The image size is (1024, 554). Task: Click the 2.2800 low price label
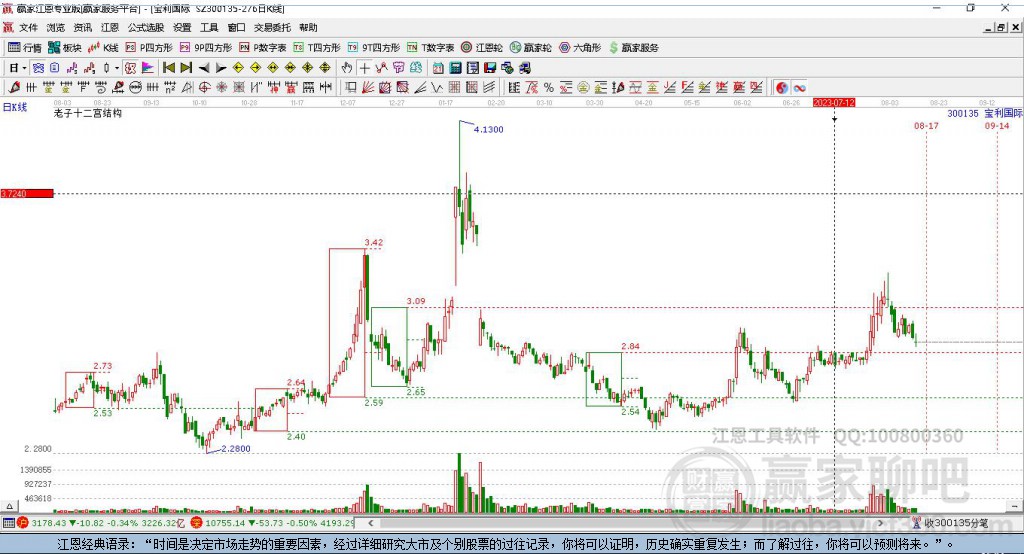coord(236,448)
